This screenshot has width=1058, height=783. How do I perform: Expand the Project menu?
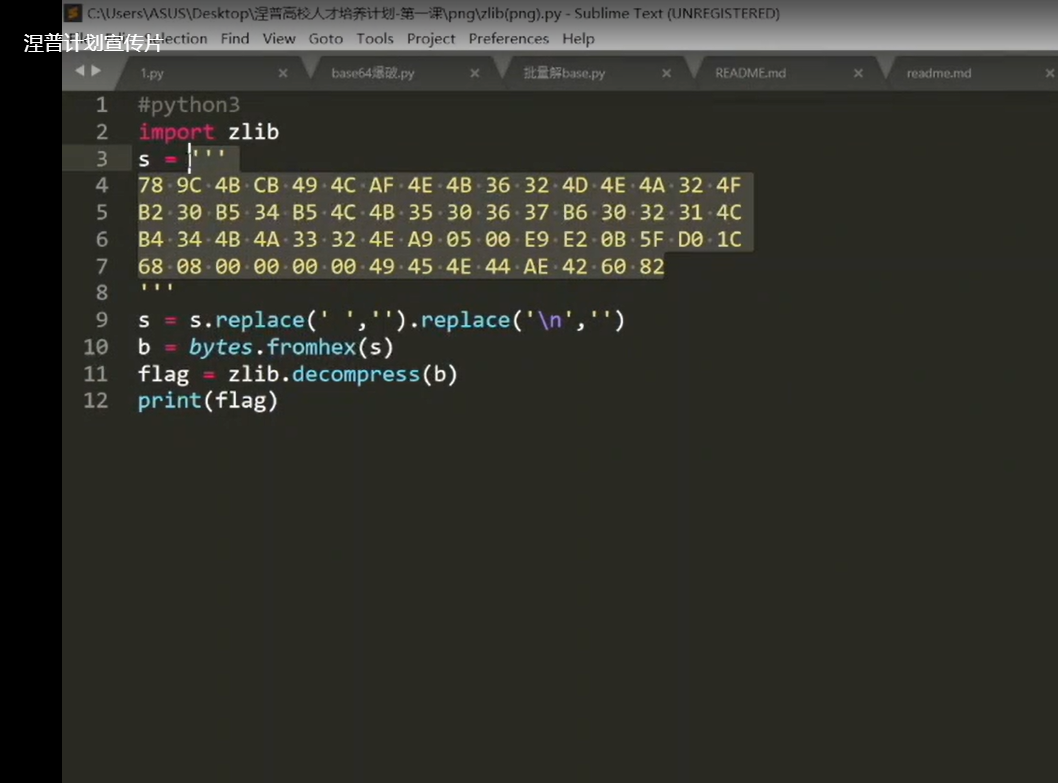point(431,39)
